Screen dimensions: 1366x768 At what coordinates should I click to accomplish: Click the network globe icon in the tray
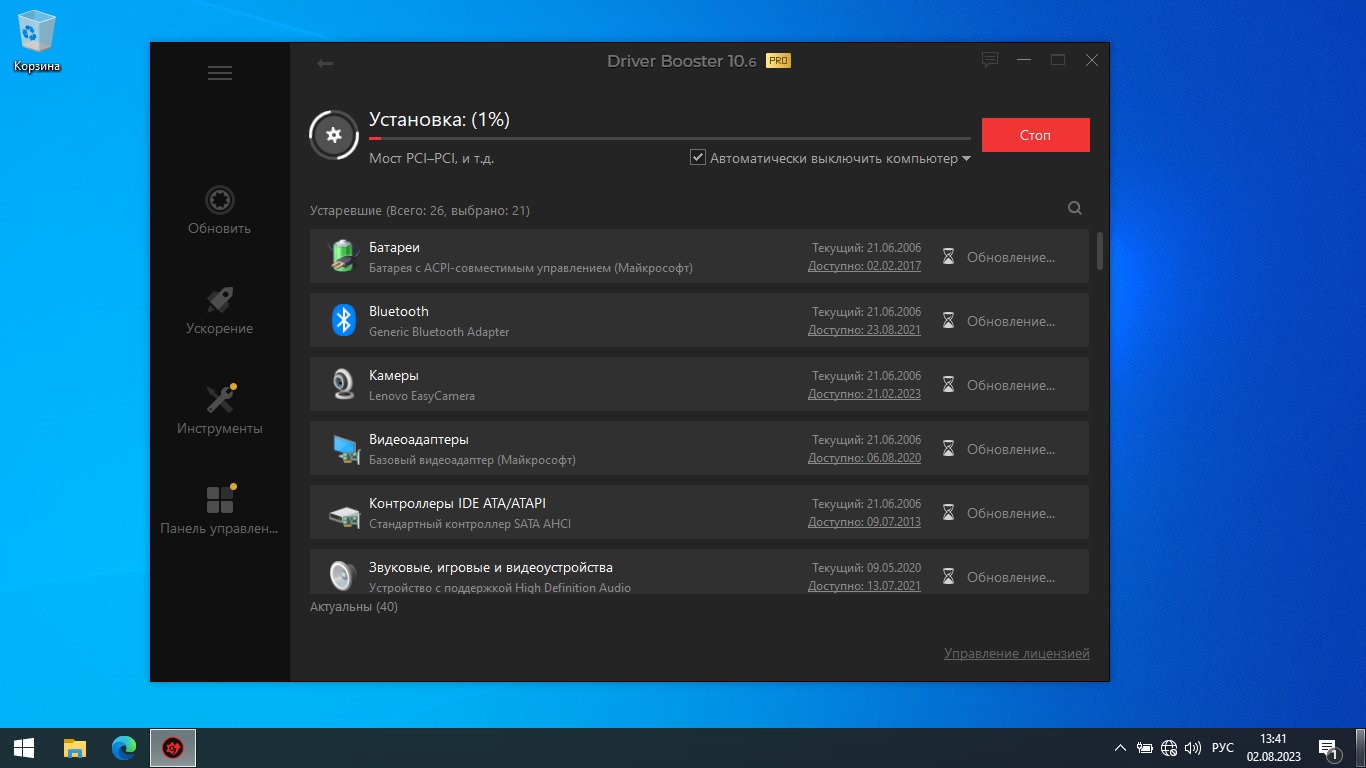(1169, 748)
